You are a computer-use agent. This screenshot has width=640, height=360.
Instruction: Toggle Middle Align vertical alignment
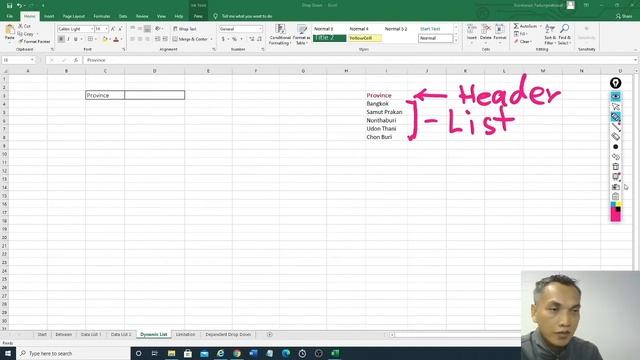click(x=140, y=29)
